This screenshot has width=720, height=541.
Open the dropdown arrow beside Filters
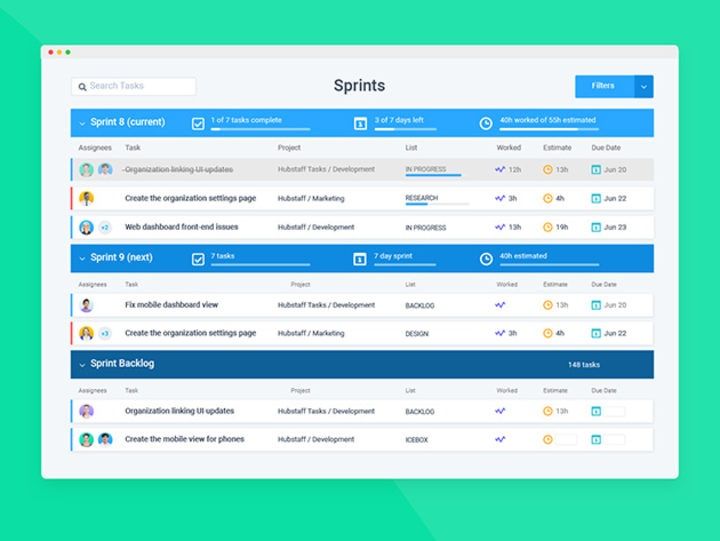click(x=644, y=87)
